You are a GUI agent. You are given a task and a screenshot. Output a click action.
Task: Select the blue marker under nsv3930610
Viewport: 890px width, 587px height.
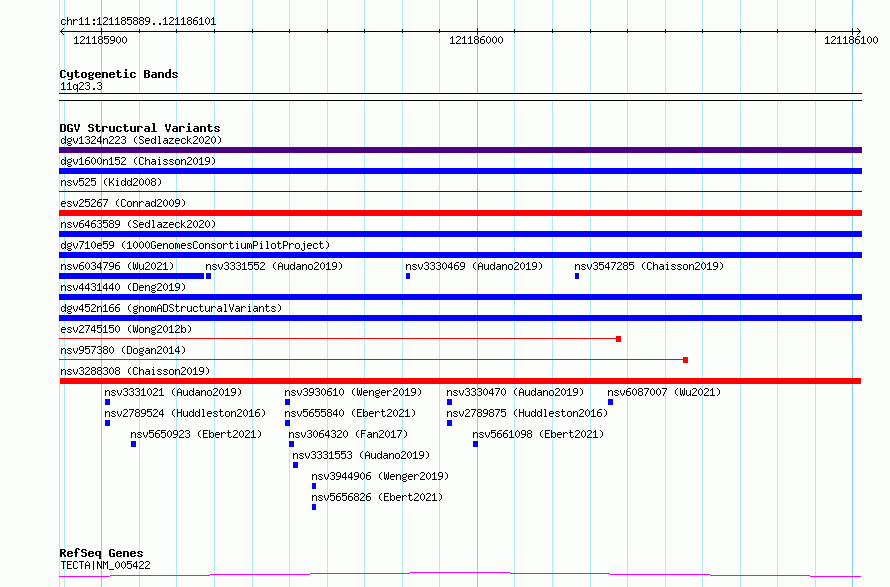coord(287,402)
